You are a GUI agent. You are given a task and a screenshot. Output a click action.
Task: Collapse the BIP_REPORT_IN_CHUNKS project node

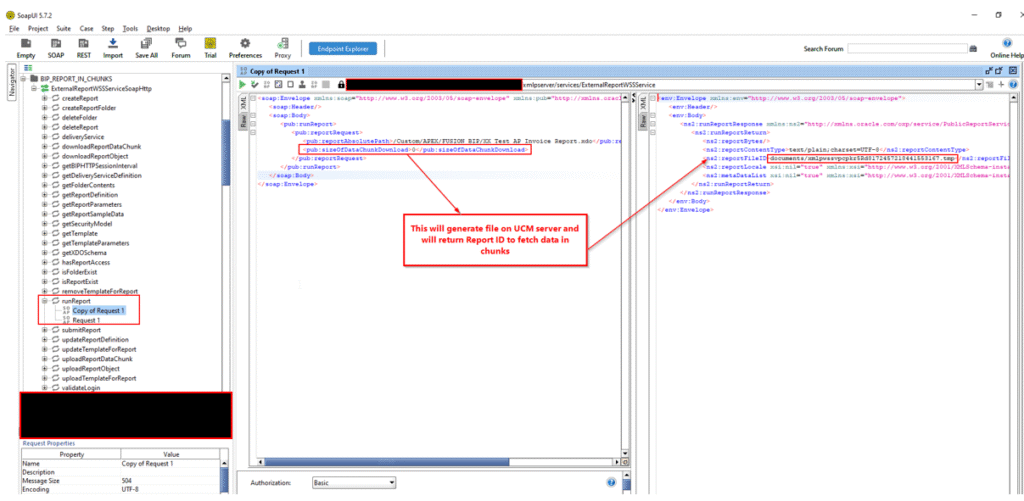tap(24, 78)
